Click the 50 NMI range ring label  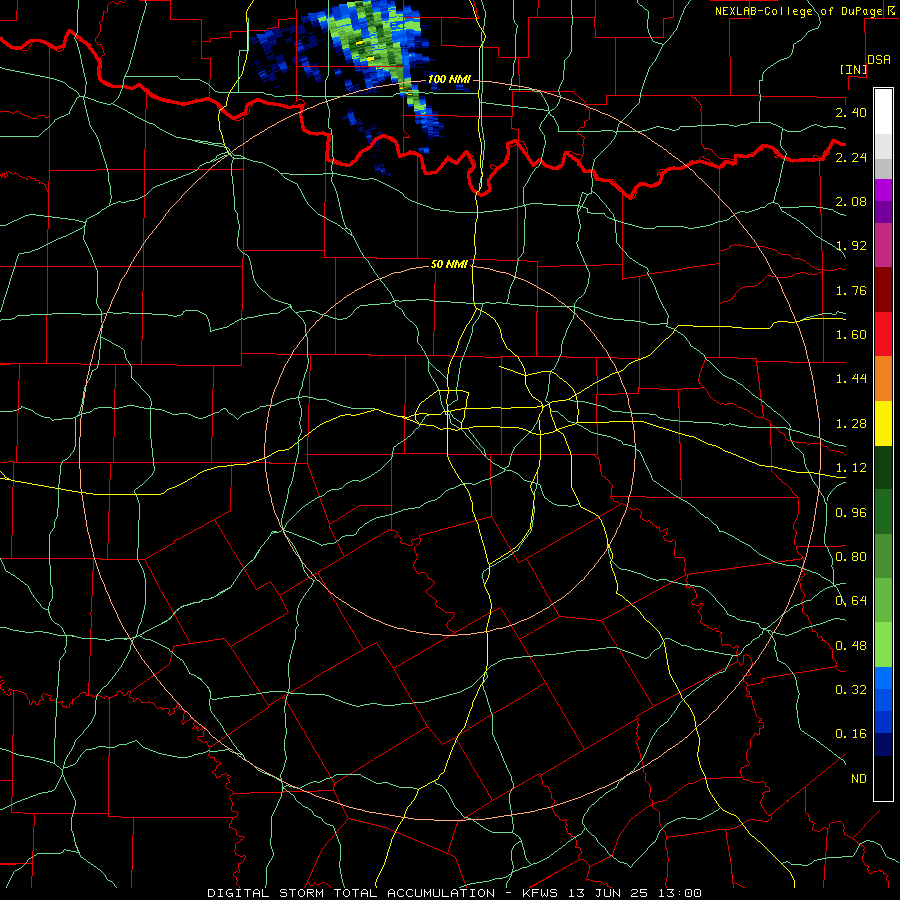[449, 264]
